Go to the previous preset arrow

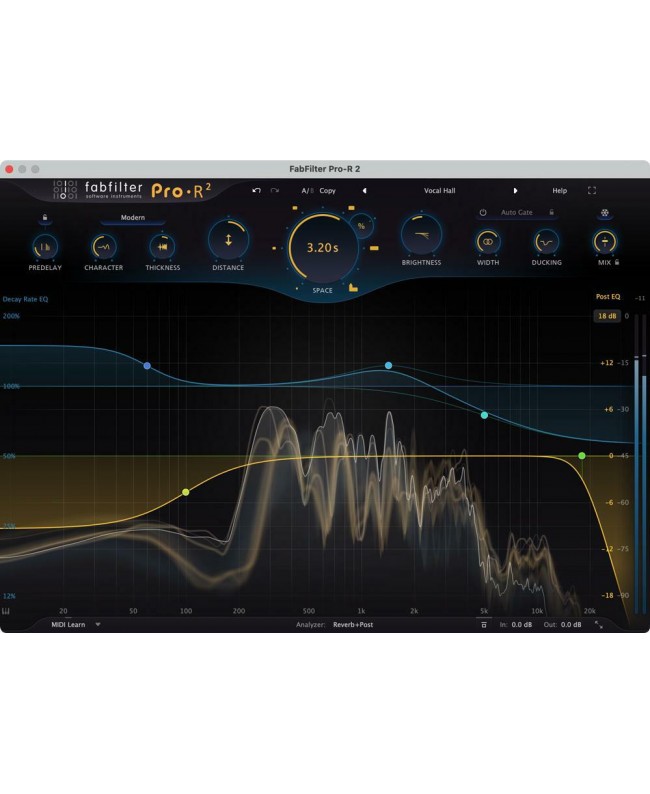[364, 190]
